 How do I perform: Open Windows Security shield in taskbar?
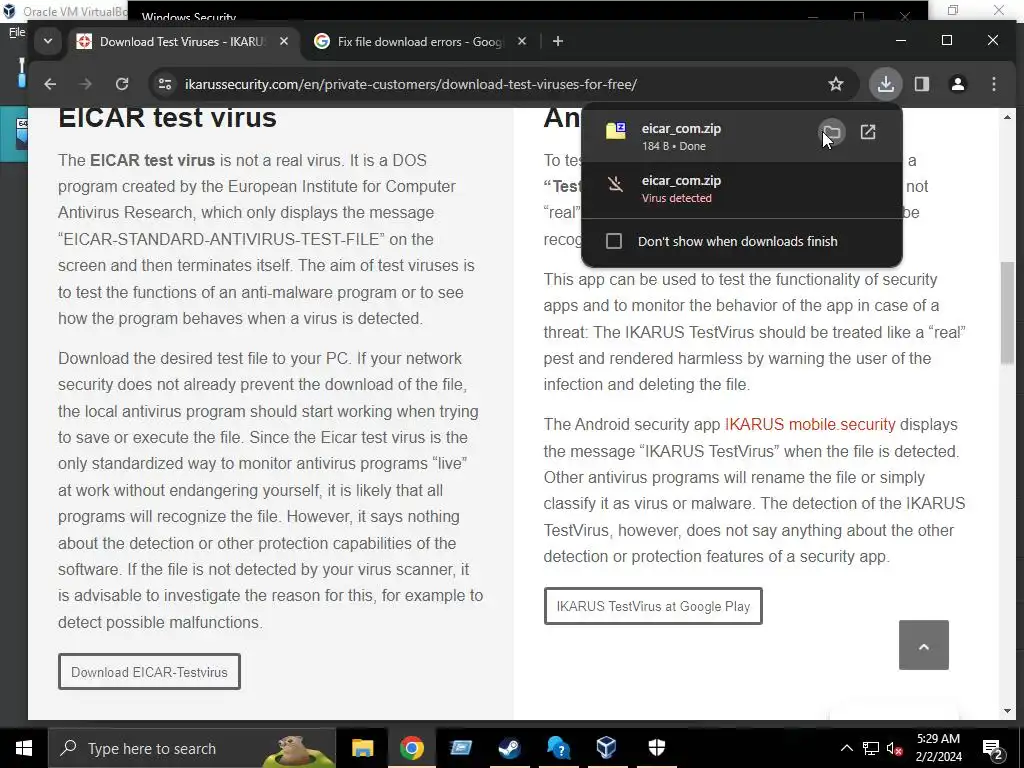tap(656, 748)
